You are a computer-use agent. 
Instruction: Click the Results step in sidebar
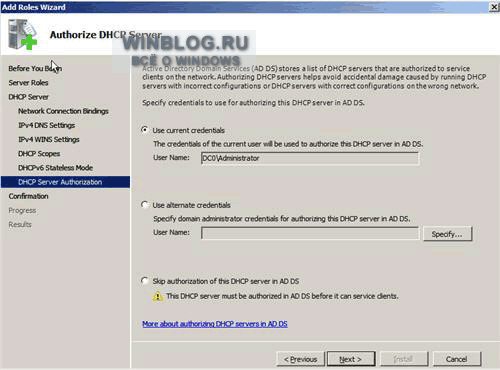point(20,224)
